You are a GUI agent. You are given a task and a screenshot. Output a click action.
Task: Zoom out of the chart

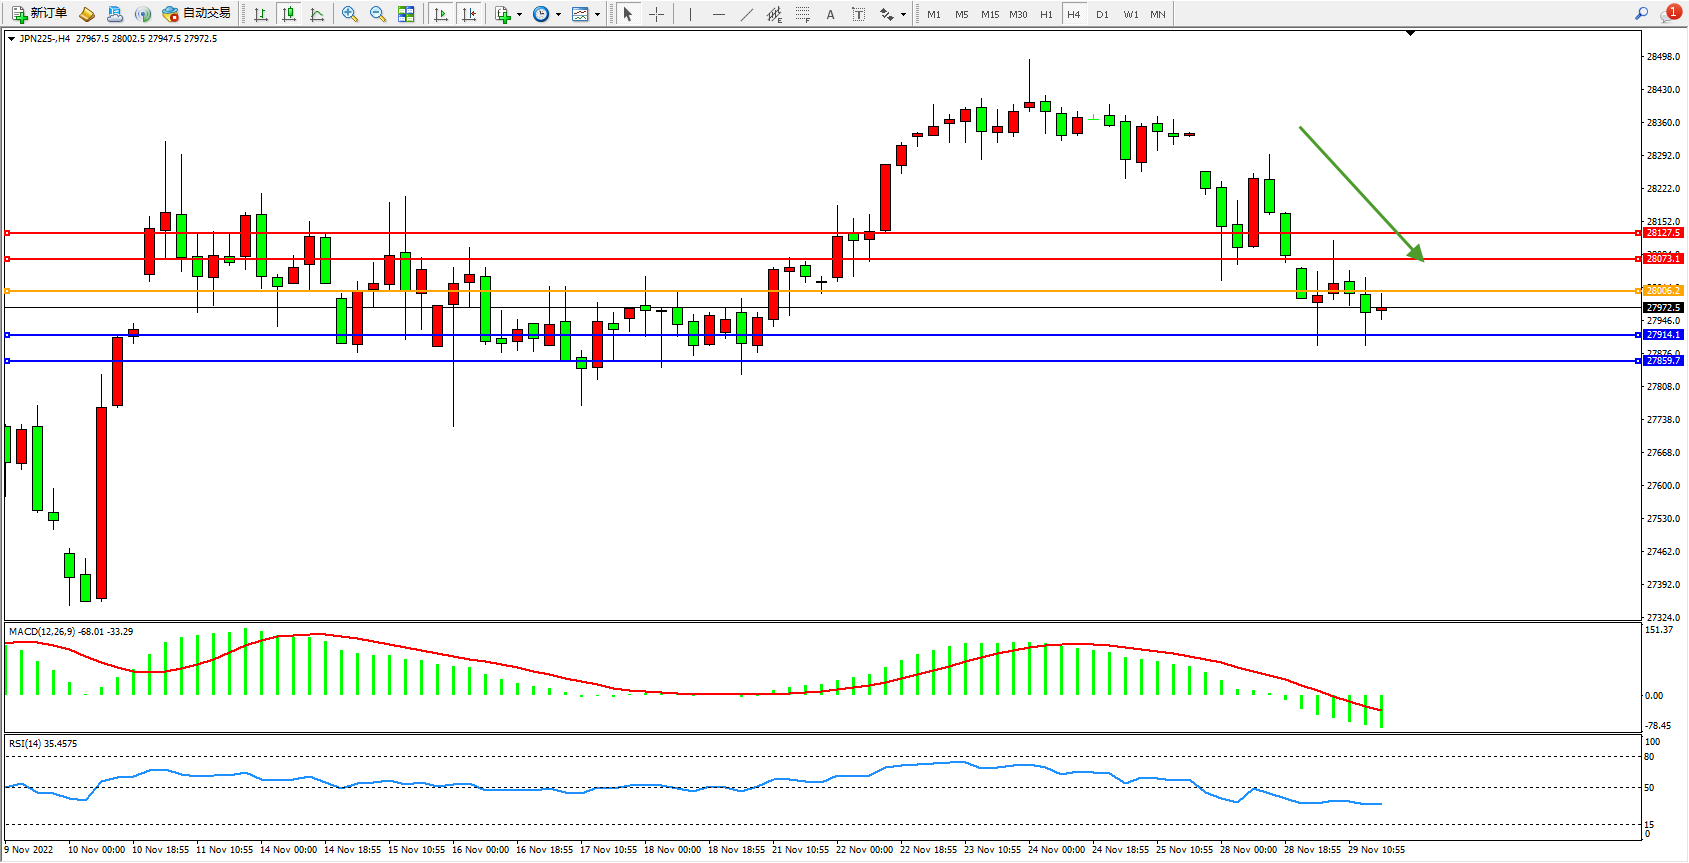tap(378, 14)
